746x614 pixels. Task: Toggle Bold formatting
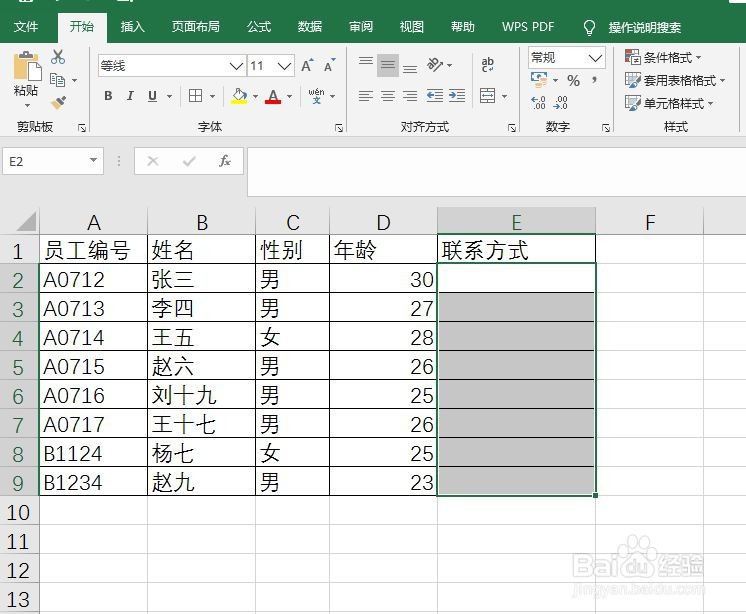point(108,96)
